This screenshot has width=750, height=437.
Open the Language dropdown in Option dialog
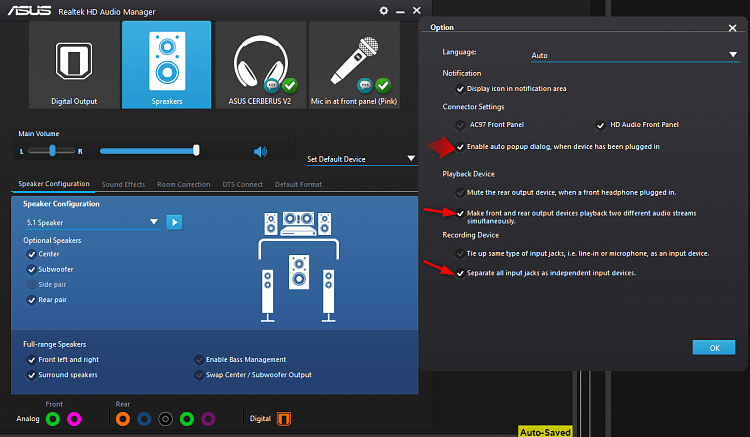coord(635,55)
